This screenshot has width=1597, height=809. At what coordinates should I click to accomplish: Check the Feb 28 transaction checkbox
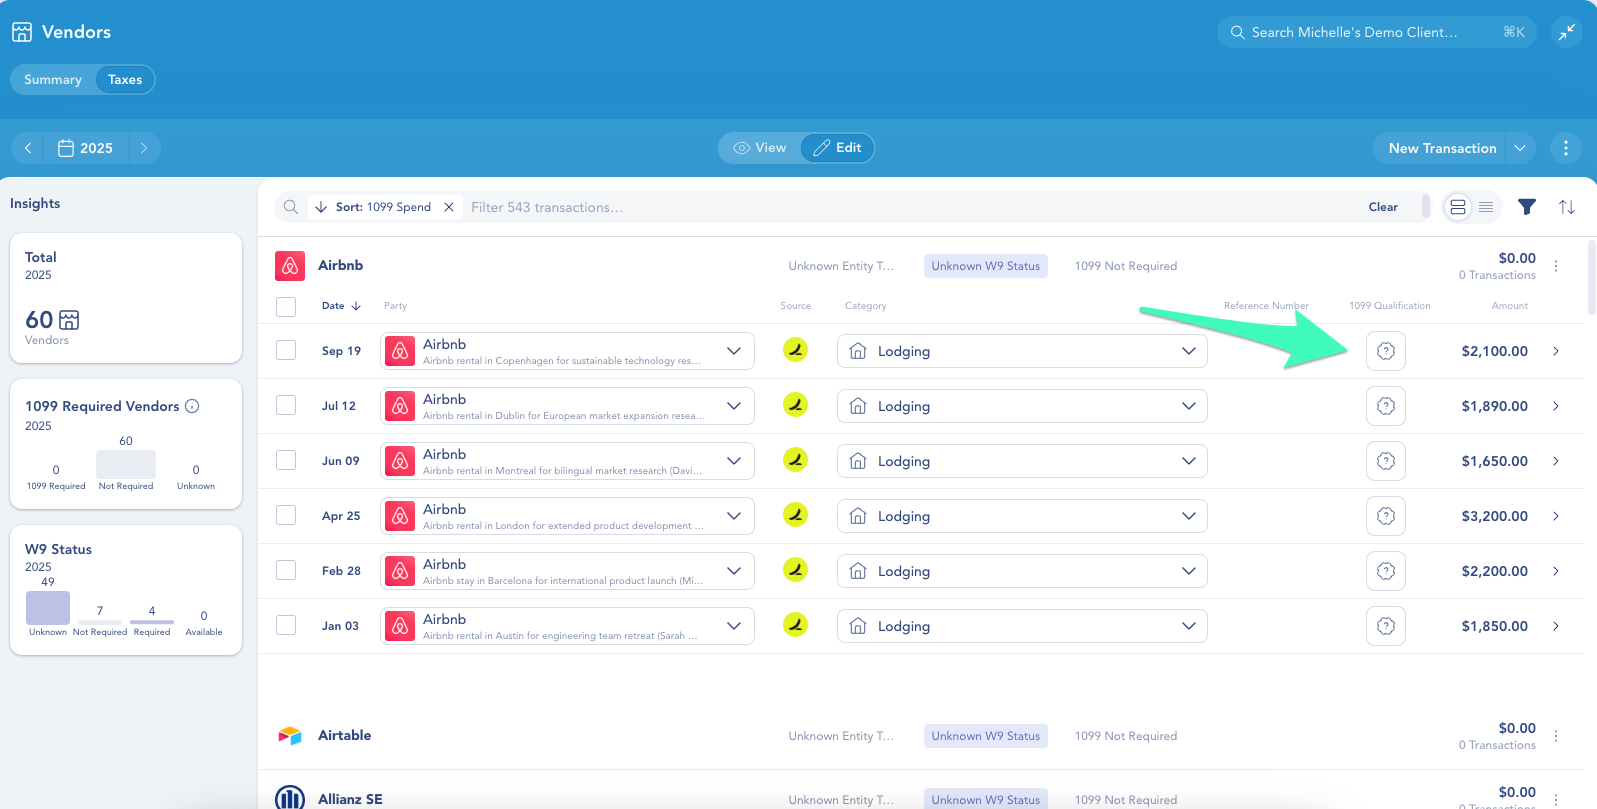tap(286, 570)
